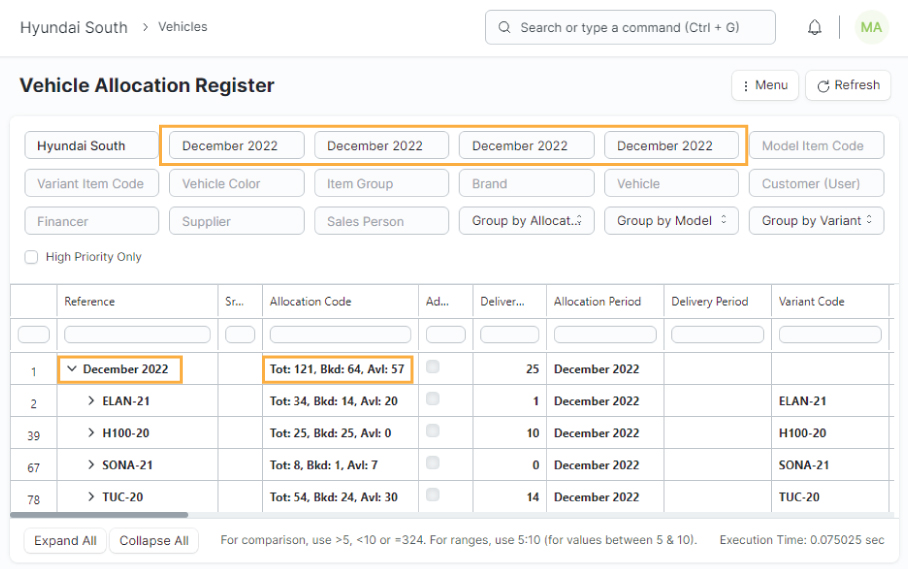Click the Variant Code column header

click(x=830, y=301)
